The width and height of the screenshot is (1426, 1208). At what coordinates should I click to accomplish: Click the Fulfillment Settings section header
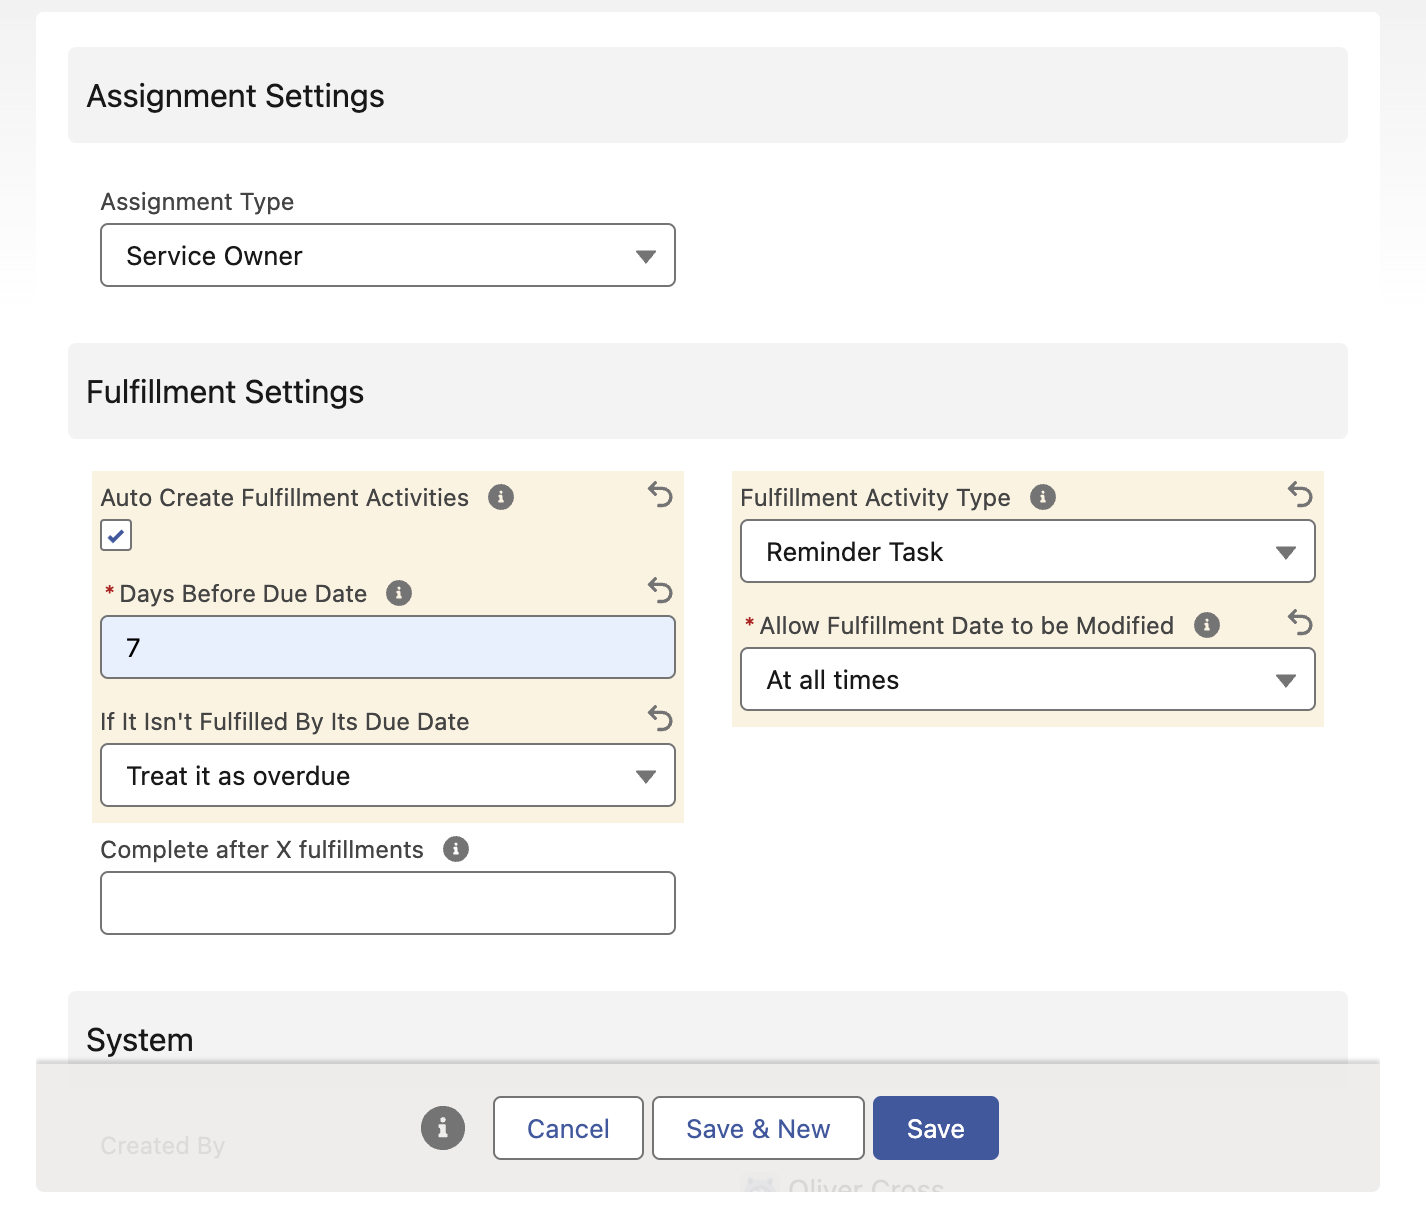(x=708, y=391)
